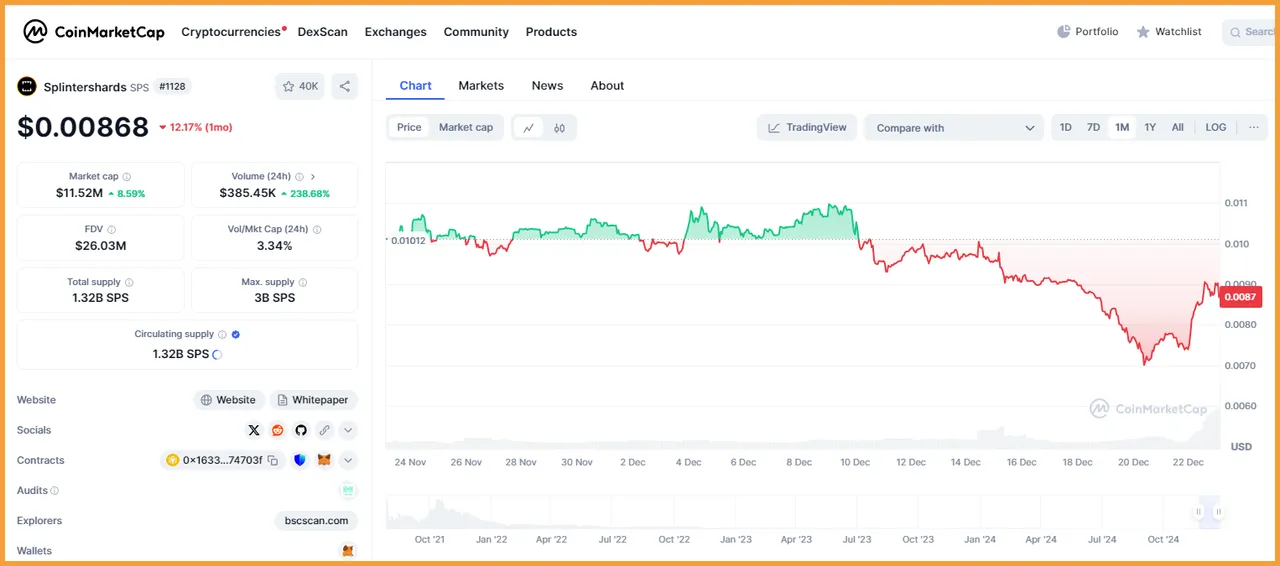Select the line chart style

(x=528, y=127)
